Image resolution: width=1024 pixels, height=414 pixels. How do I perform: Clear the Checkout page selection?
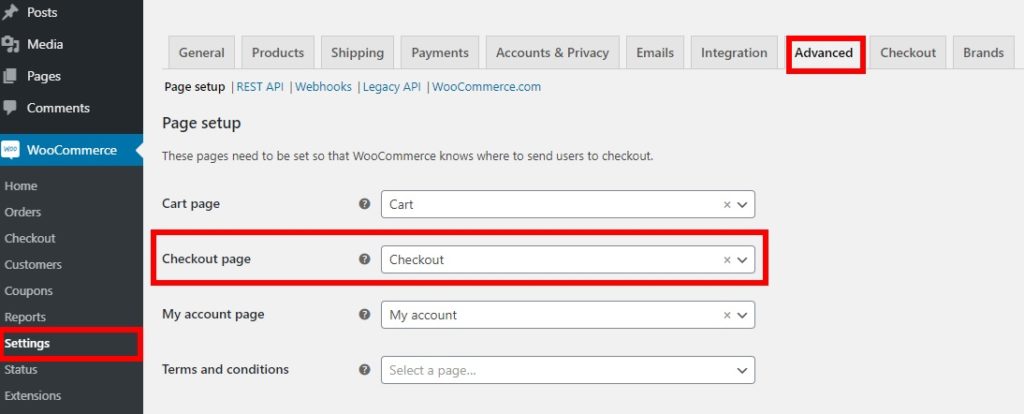point(727,259)
